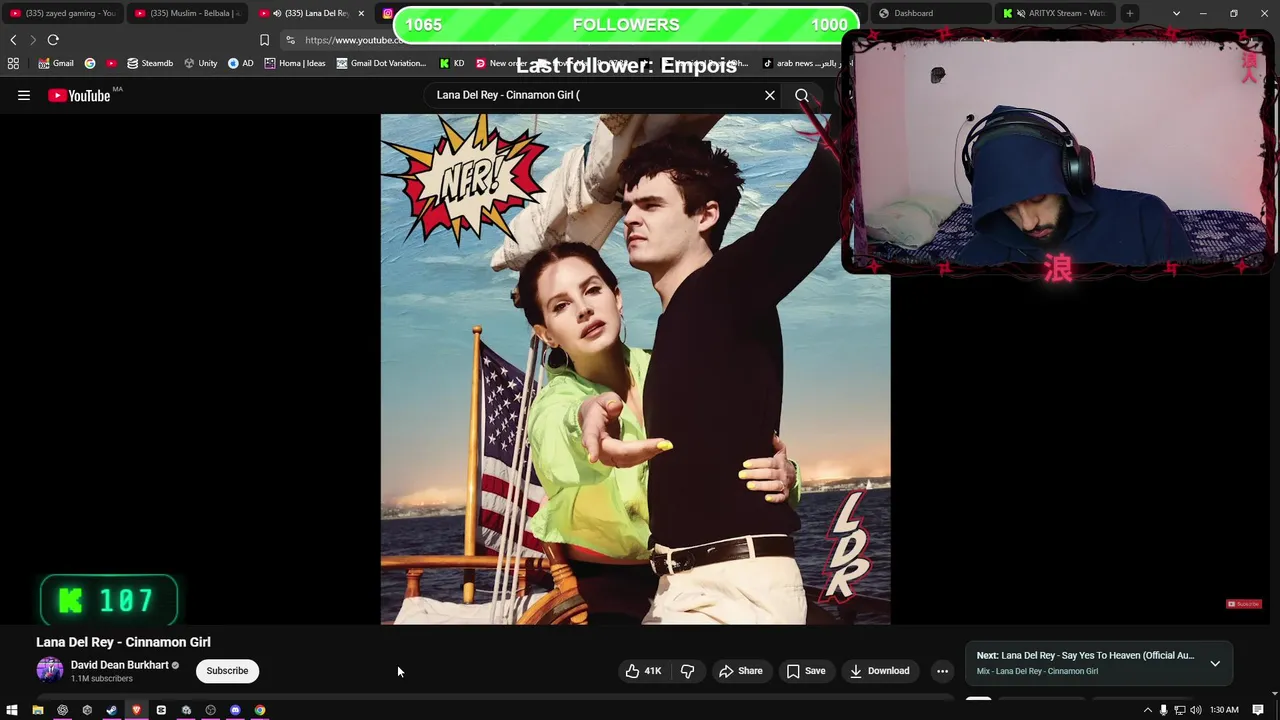Bookmark this page icon
The image size is (1280, 720).
(x=264, y=40)
